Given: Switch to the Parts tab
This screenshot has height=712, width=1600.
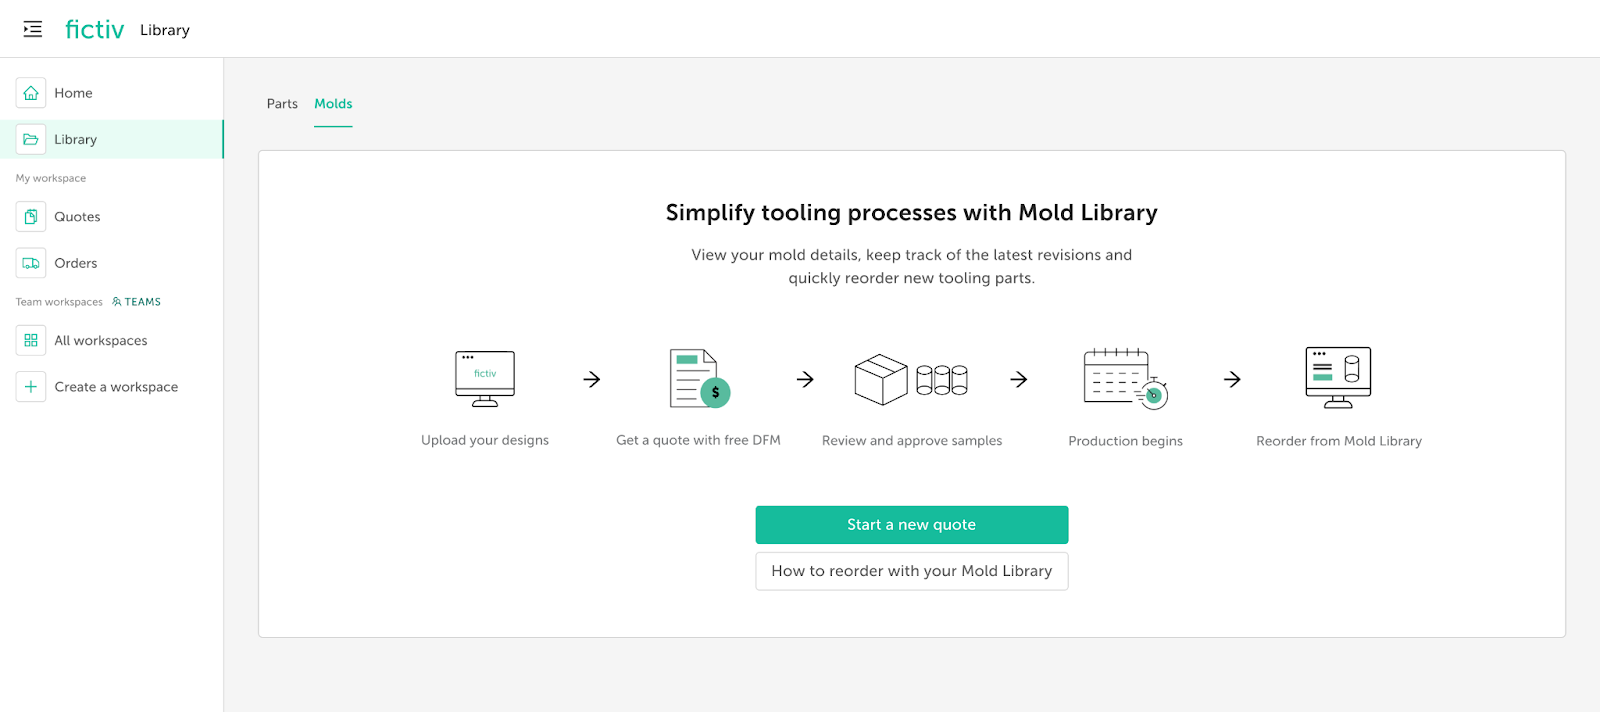Looking at the screenshot, I should (x=282, y=104).
